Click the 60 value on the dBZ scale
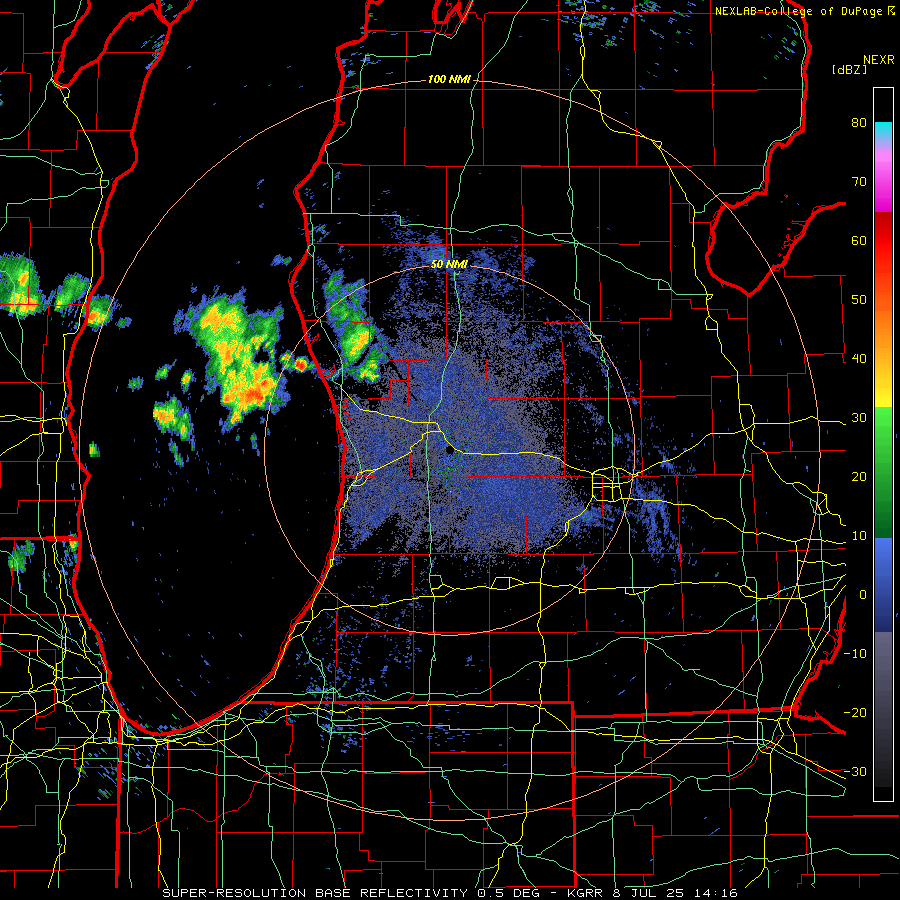 pyautogui.click(x=859, y=240)
